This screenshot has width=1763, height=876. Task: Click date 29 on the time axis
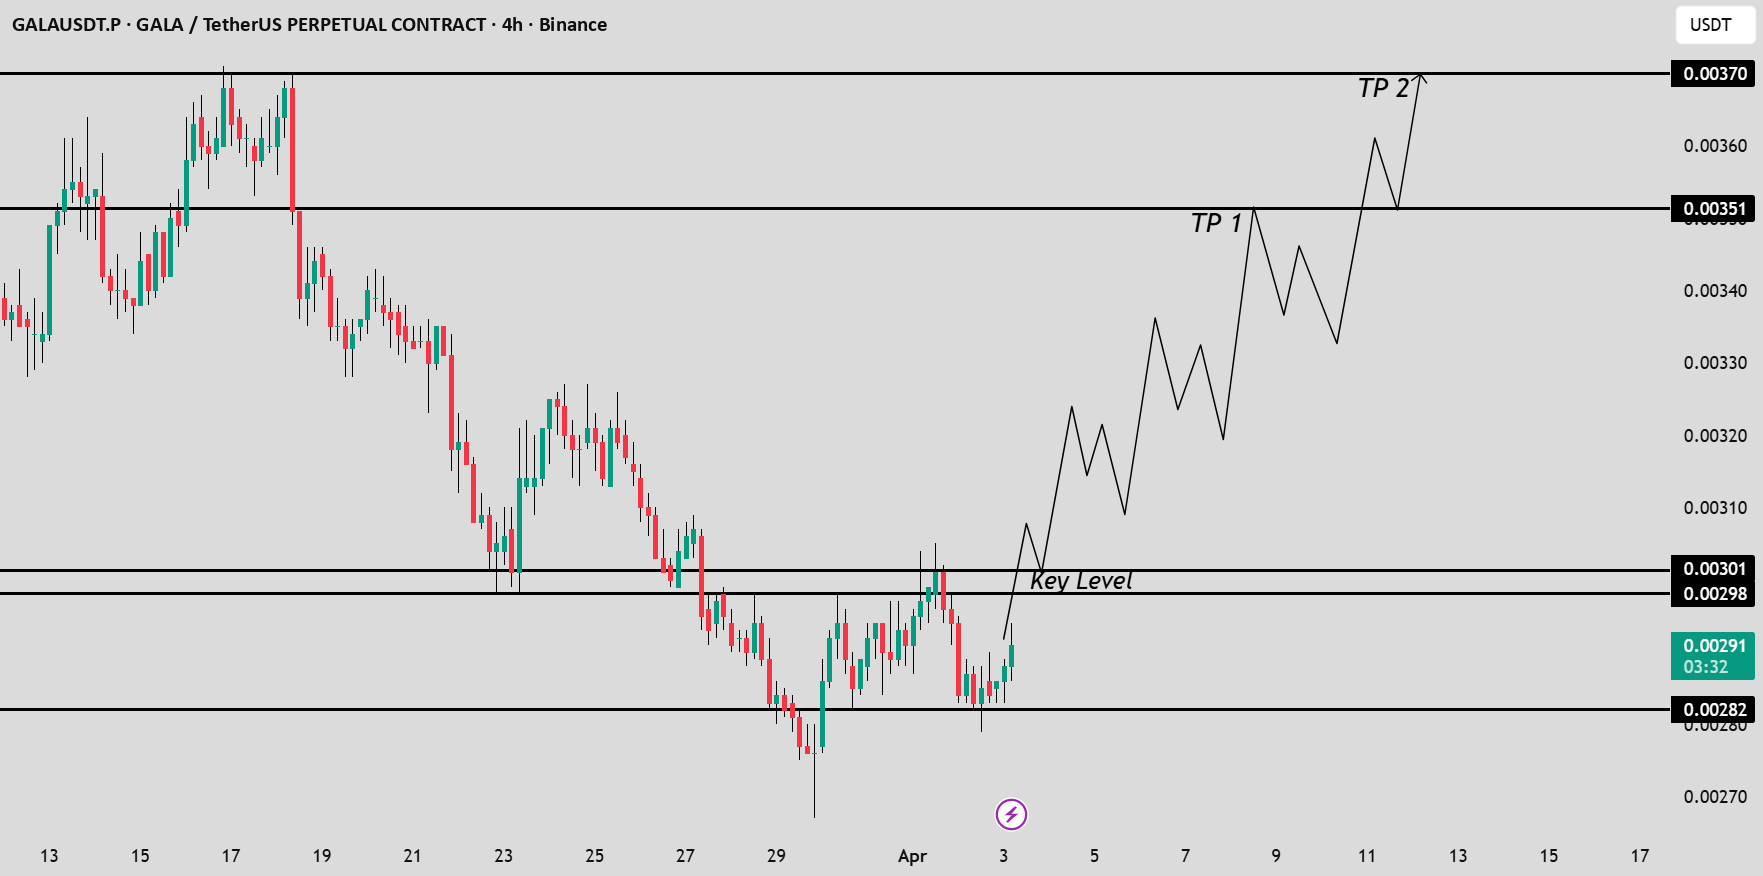(x=776, y=856)
